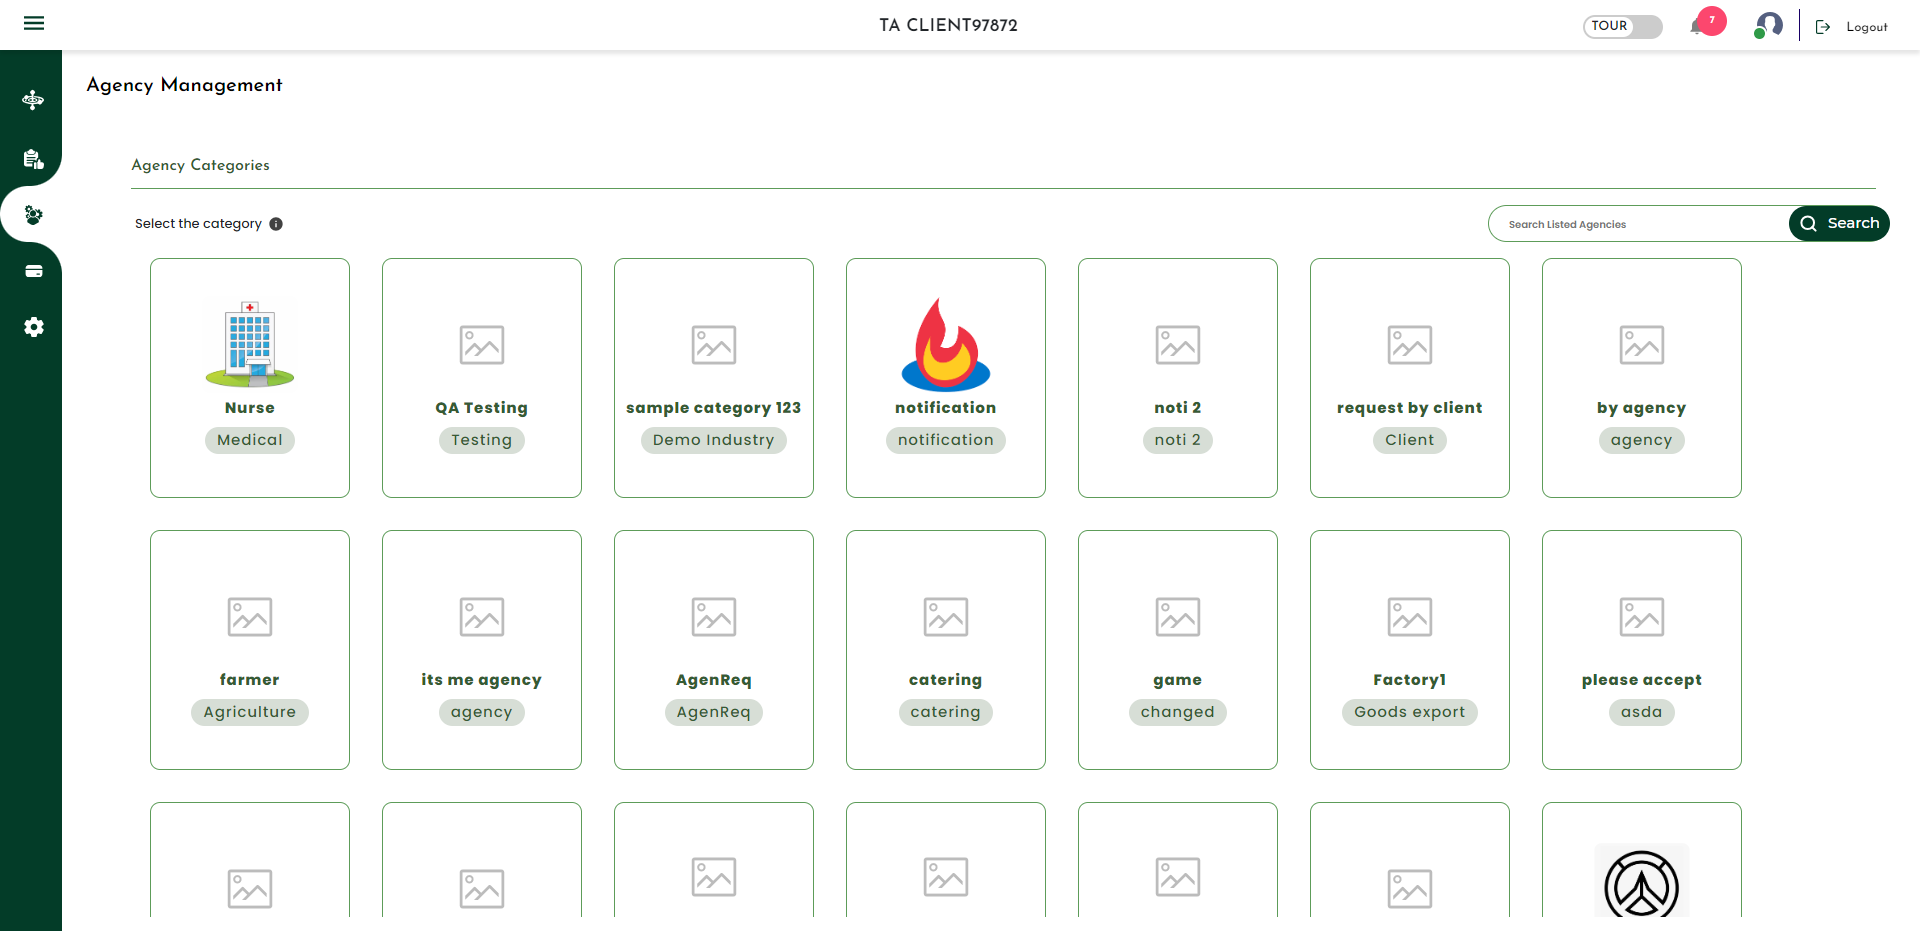This screenshot has height=931, width=1920.
Task: Open settings gear in sidebar
Action: (33, 327)
